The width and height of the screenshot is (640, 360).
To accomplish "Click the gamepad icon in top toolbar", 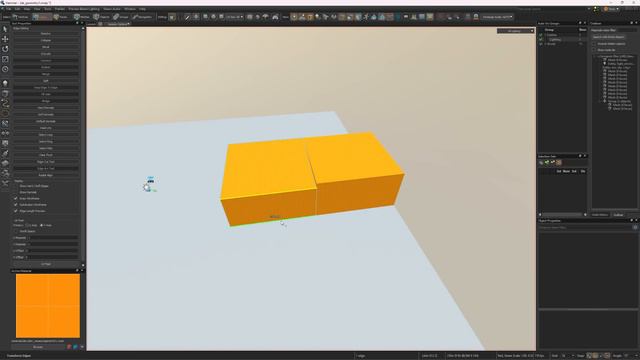I will 275,17.
